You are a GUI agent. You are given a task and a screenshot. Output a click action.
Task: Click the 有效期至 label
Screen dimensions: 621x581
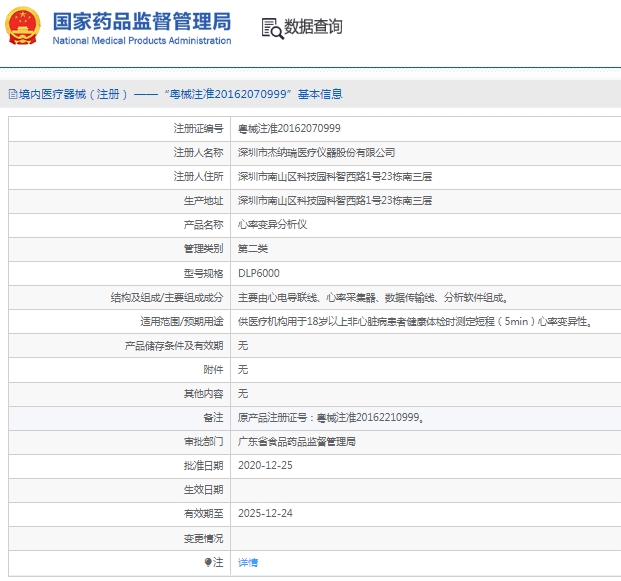point(204,514)
